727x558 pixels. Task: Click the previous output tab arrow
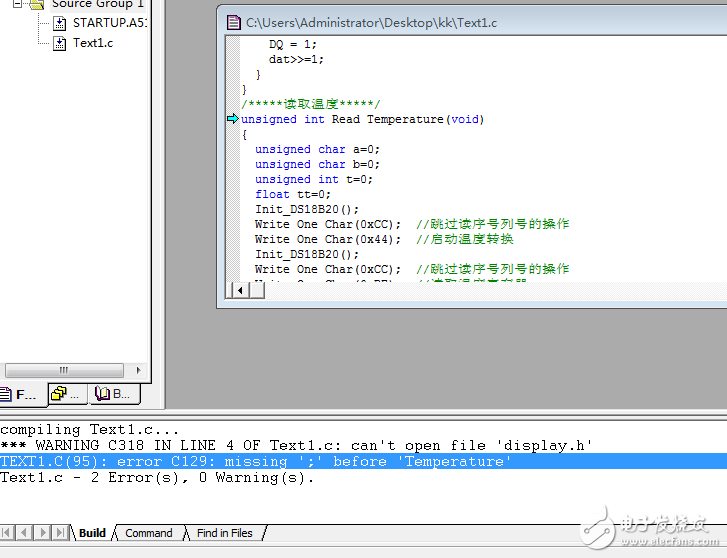click(x=24, y=532)
